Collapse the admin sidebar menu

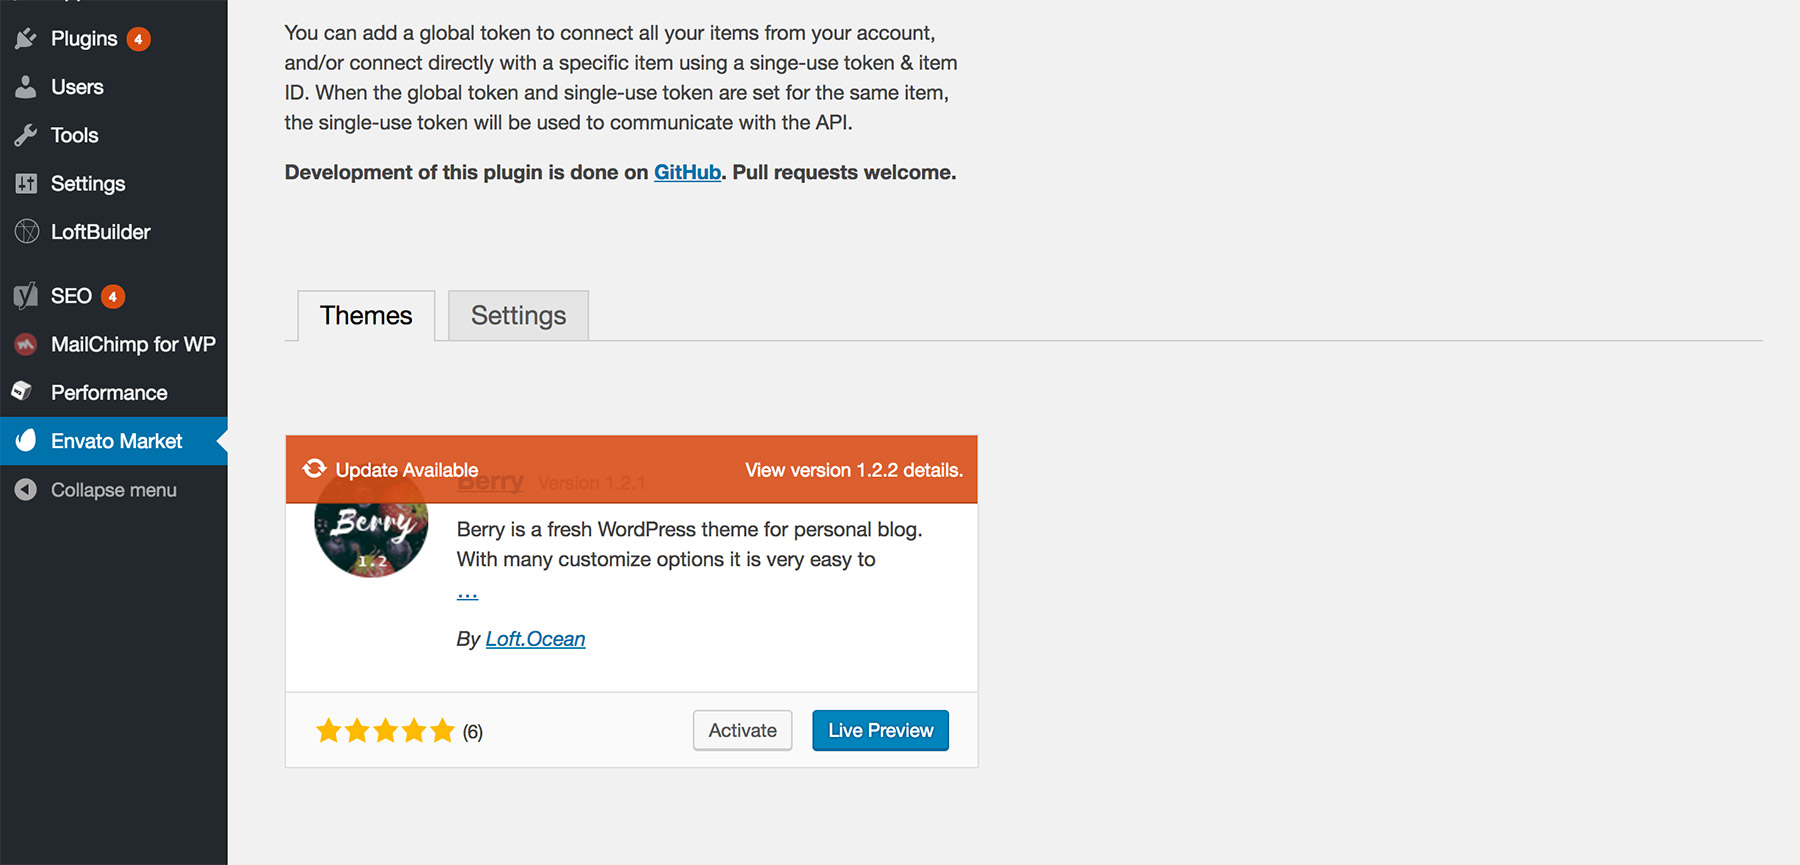coord(113,490)
